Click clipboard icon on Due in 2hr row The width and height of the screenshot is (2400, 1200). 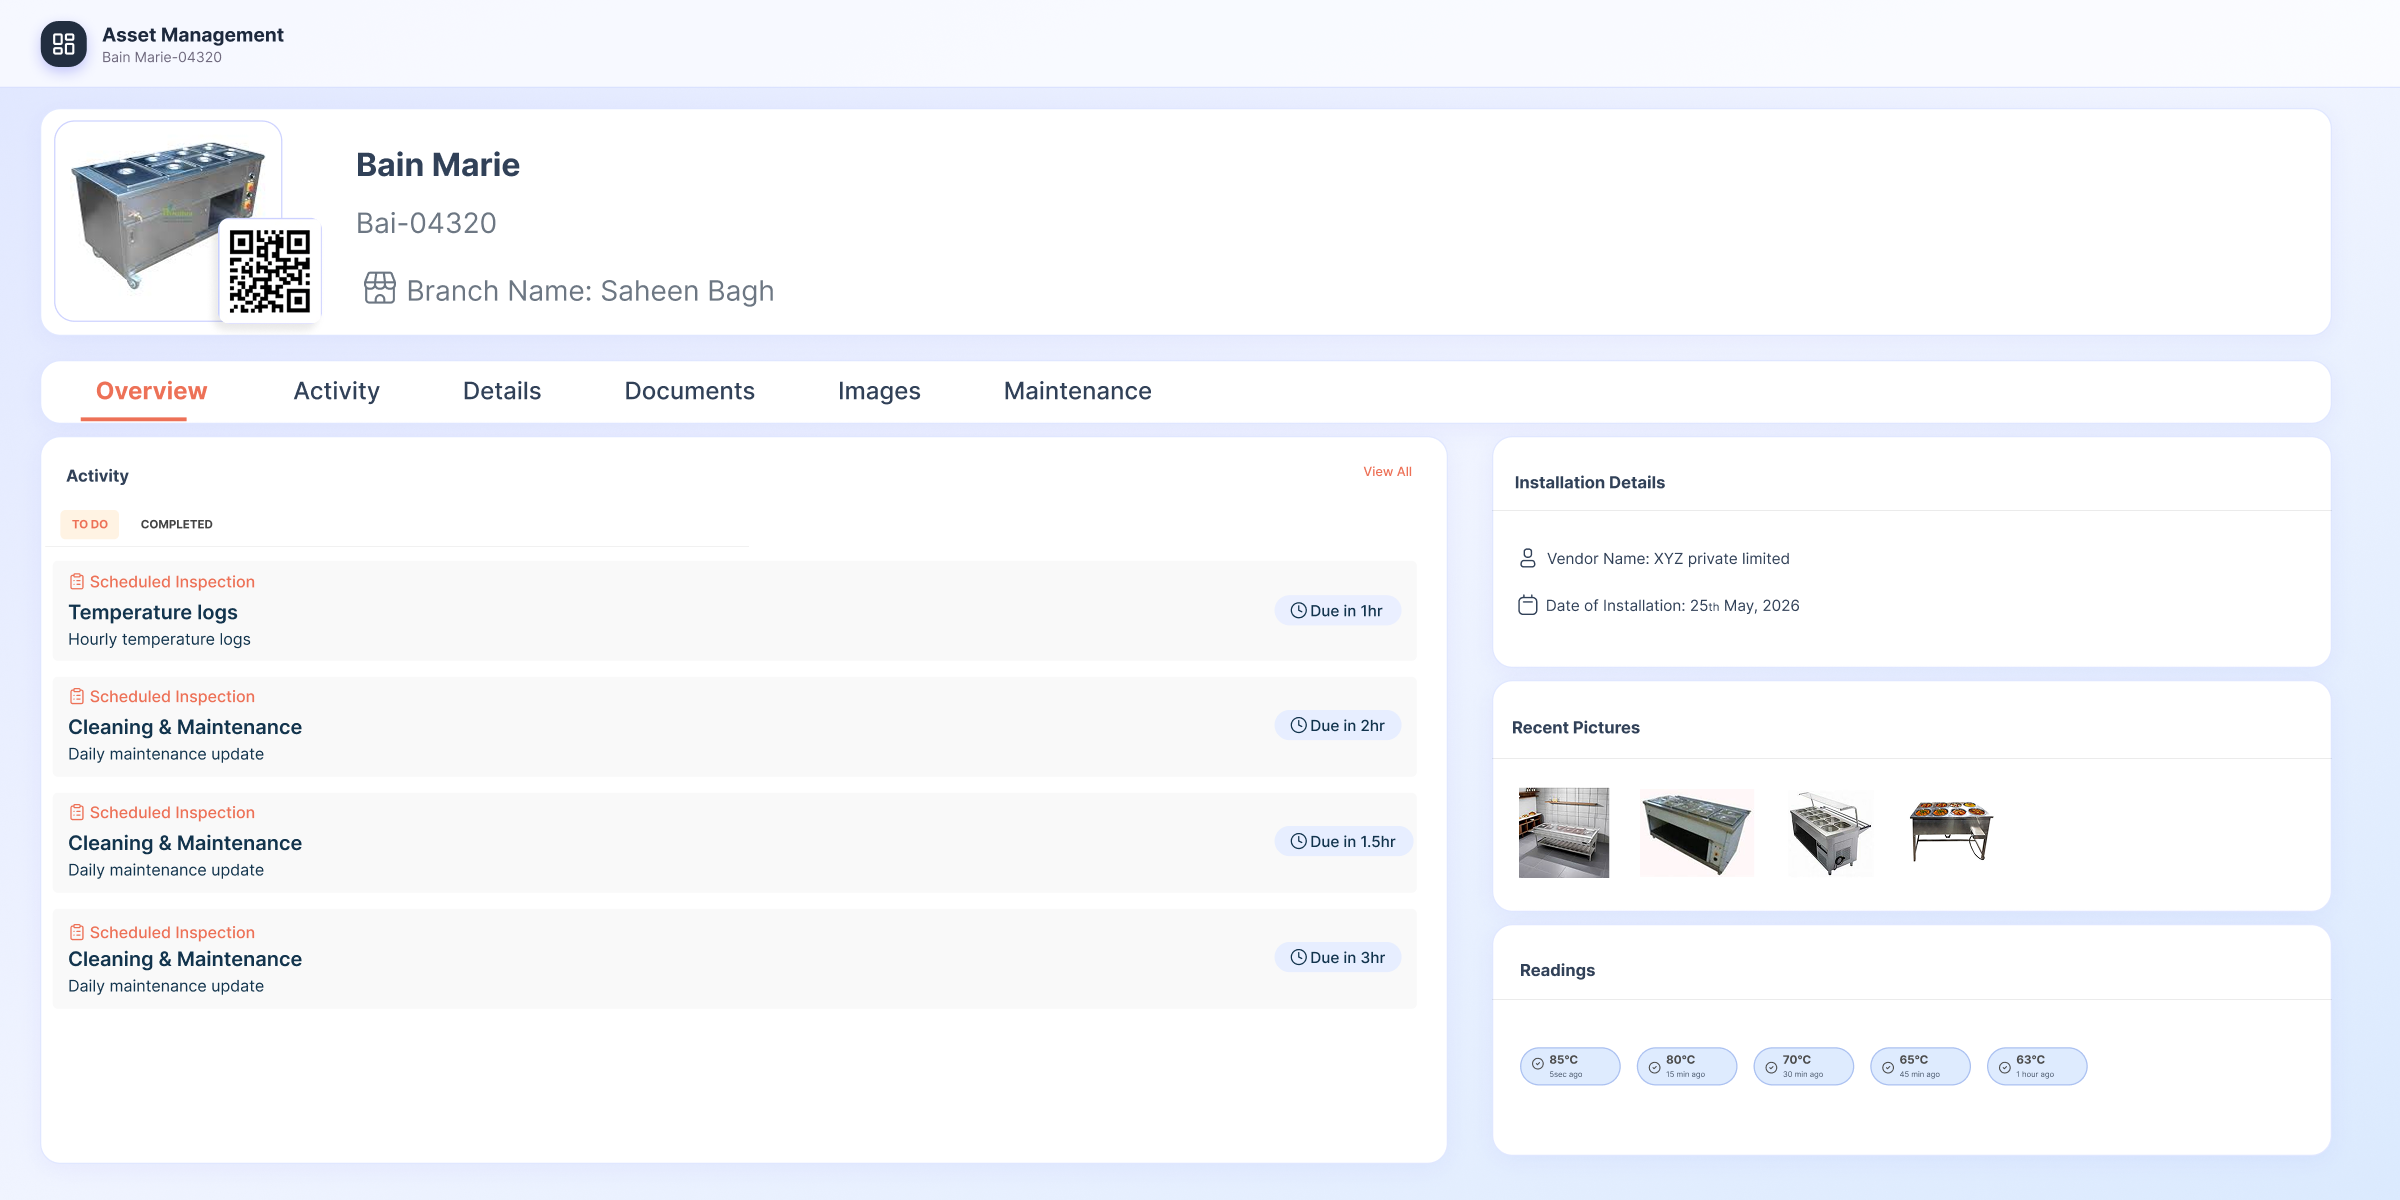(77, 696)
